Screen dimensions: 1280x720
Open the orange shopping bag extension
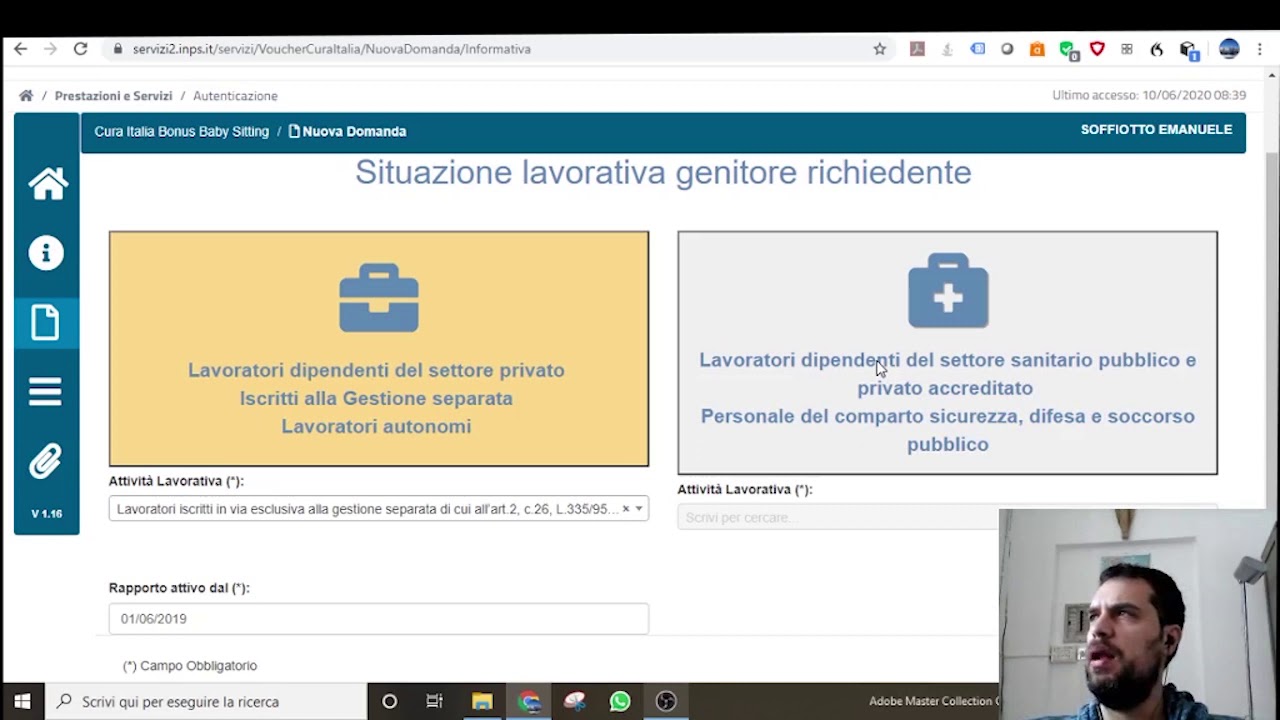(1037, 49)
